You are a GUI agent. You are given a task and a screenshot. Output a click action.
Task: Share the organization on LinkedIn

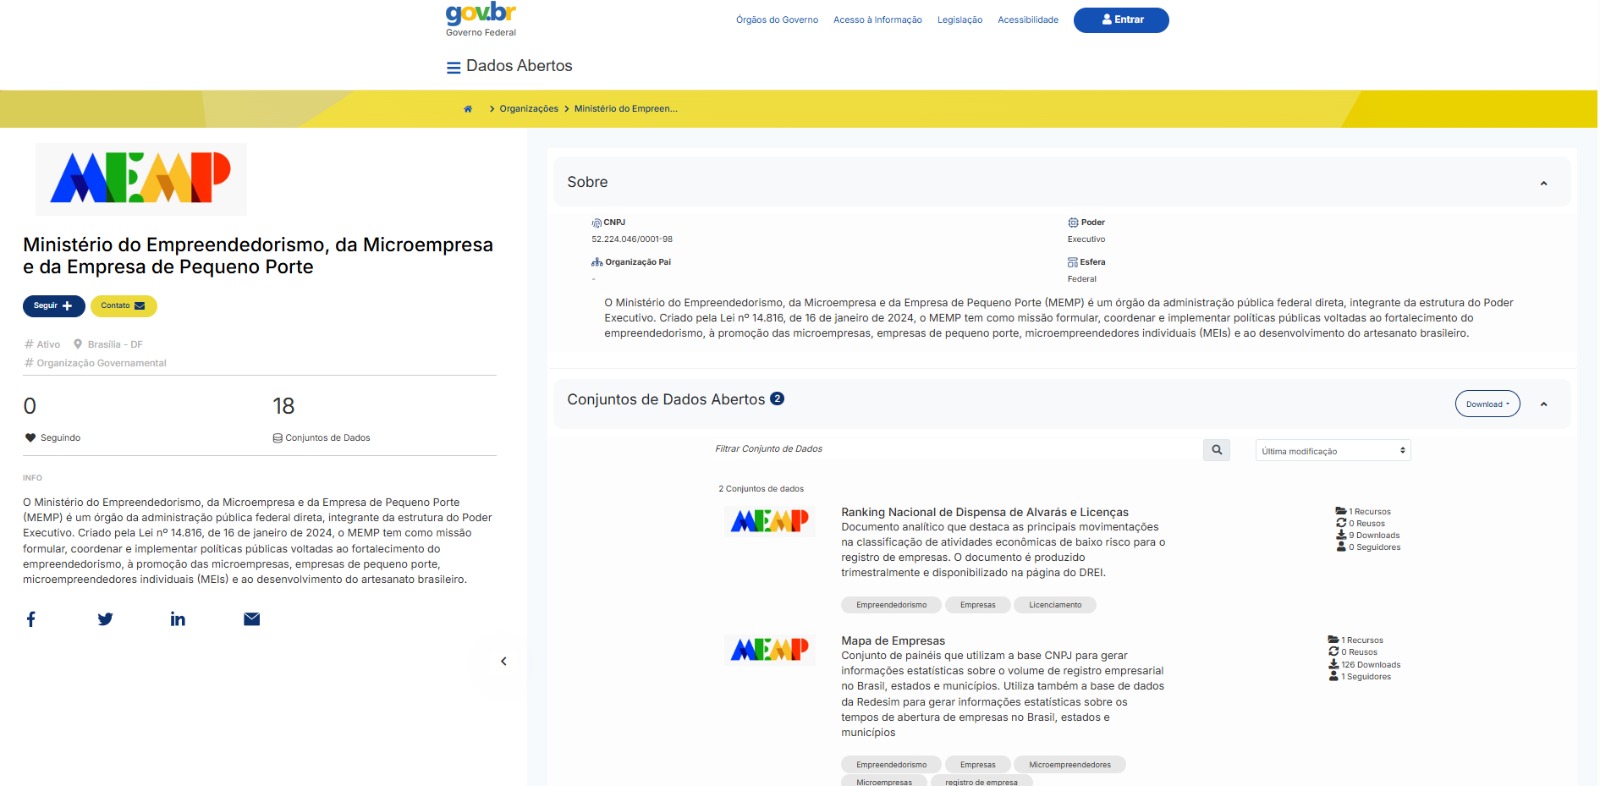pyautogui.click(x=178, y=619)
